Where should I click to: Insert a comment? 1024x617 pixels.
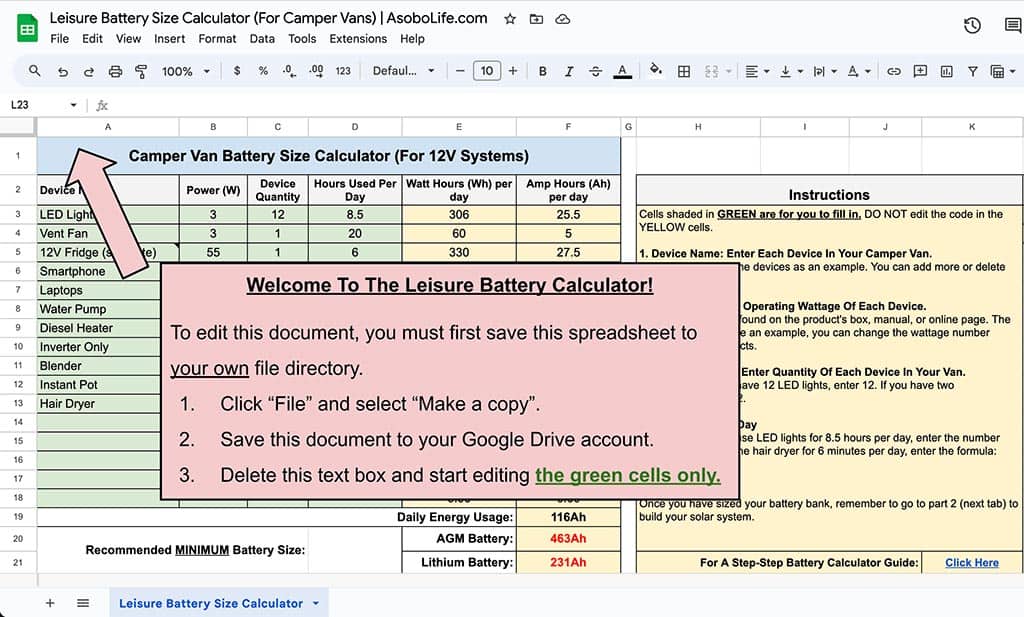point(920,71)
